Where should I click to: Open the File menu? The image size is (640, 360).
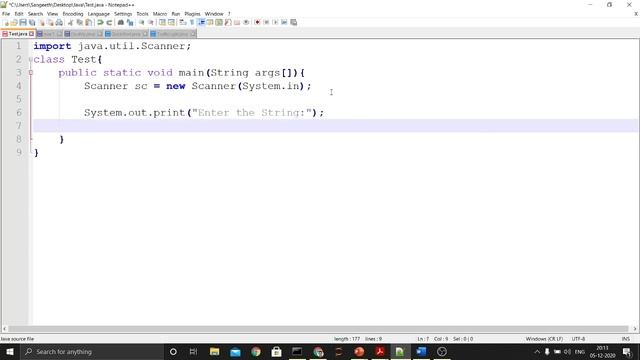(6, 14)
